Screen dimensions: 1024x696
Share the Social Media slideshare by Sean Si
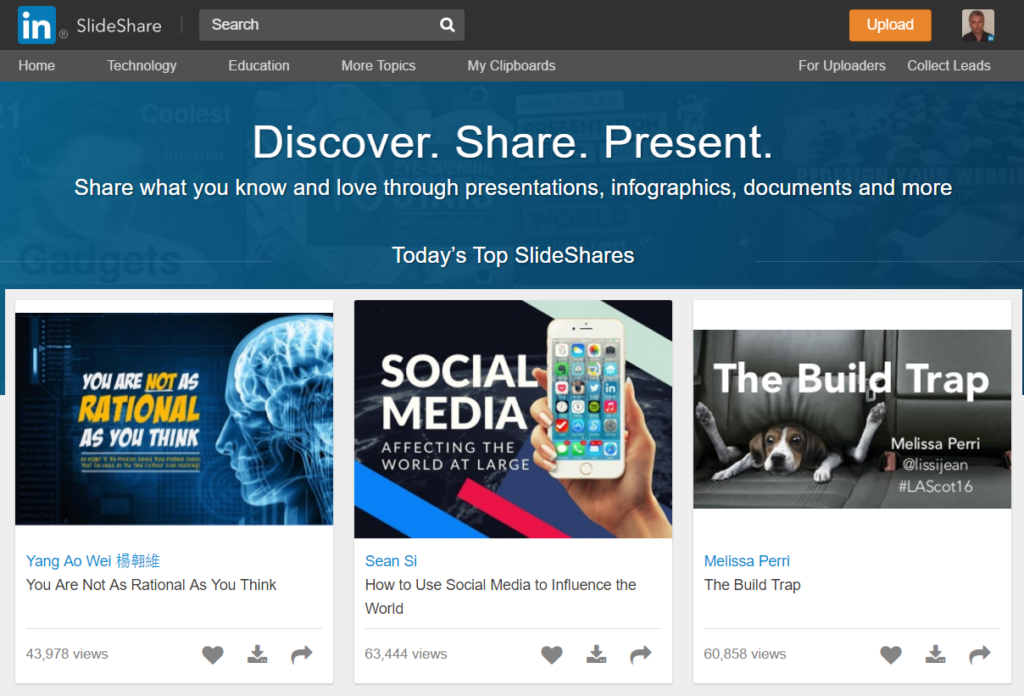(641, 654)
